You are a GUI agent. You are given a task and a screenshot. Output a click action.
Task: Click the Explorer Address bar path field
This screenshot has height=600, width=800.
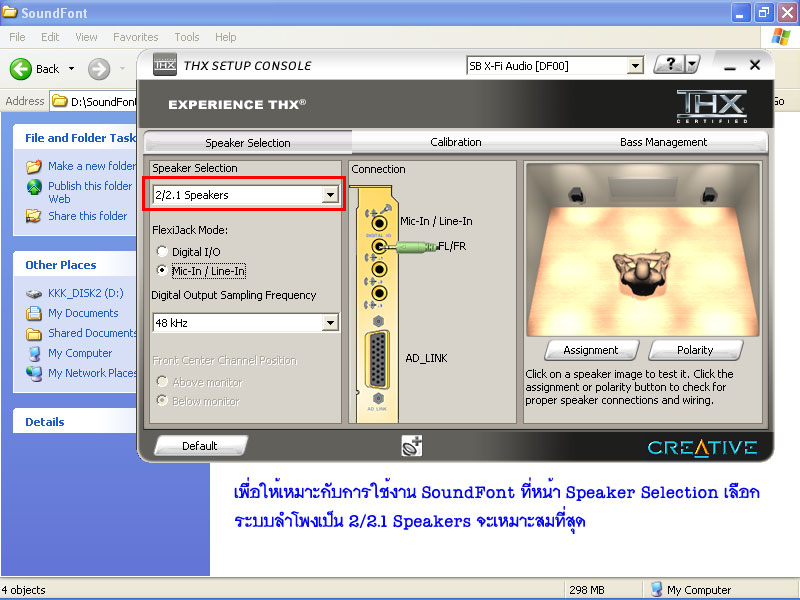click(93, 101)
